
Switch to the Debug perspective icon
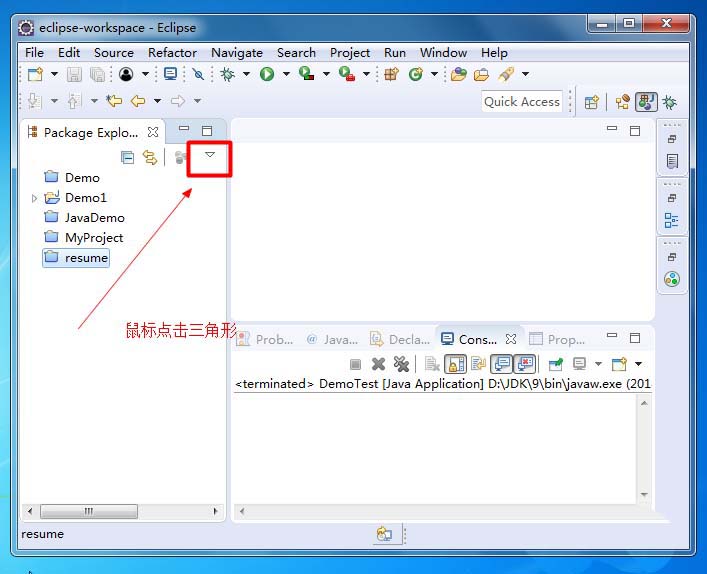point(670,102)
